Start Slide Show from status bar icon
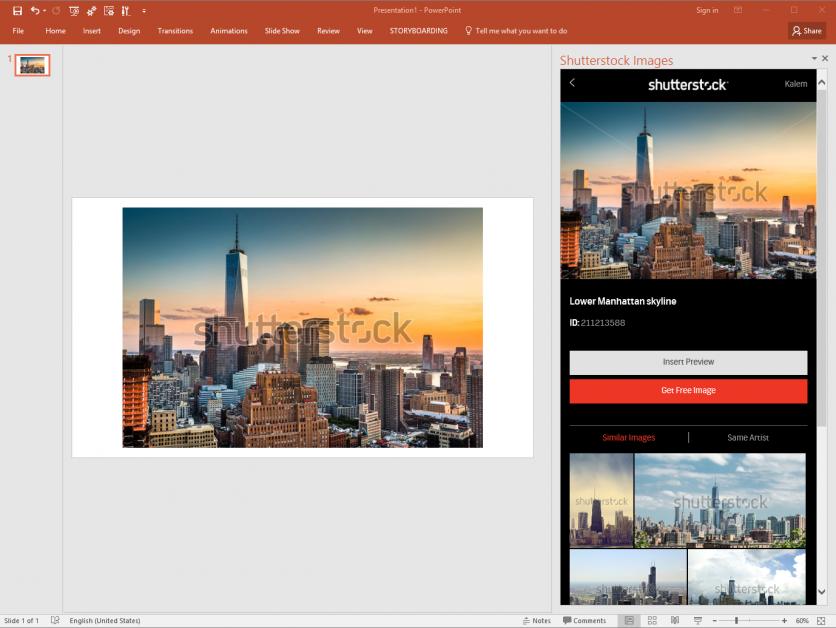Viewport: 836px width, 628px height. tap(698, 621)
